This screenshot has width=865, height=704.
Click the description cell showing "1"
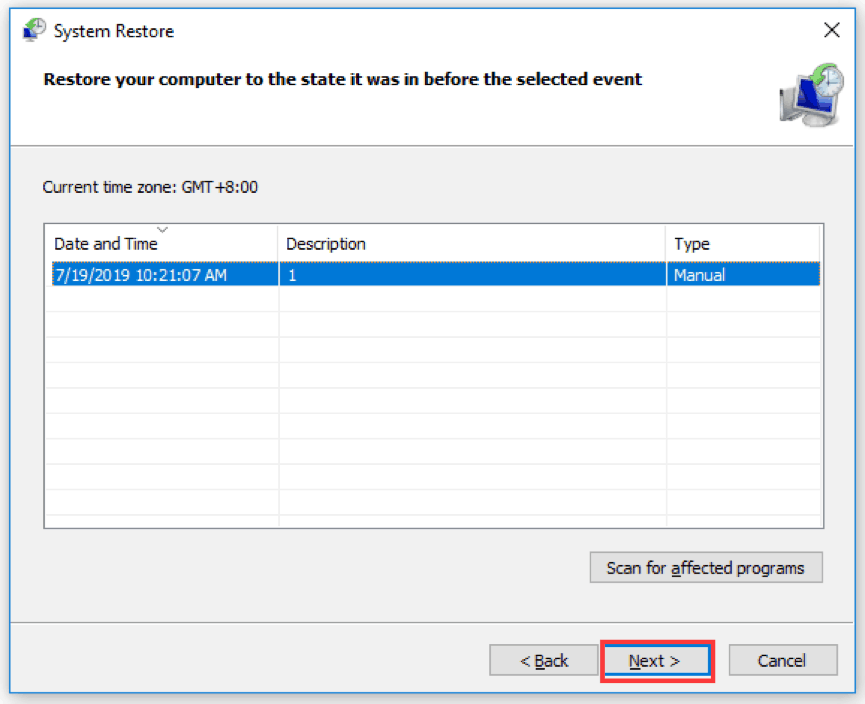tap(292, 274)
